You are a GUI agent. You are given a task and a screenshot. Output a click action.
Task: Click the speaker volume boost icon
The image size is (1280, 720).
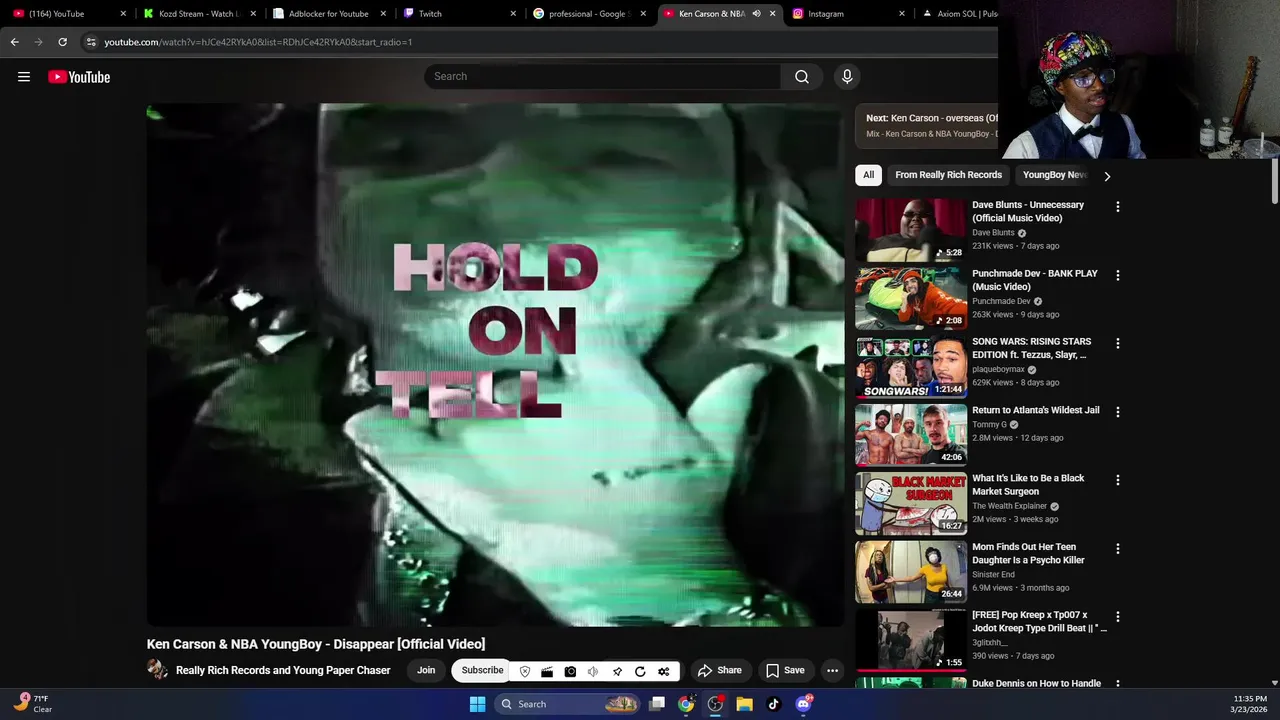point(593,671)
